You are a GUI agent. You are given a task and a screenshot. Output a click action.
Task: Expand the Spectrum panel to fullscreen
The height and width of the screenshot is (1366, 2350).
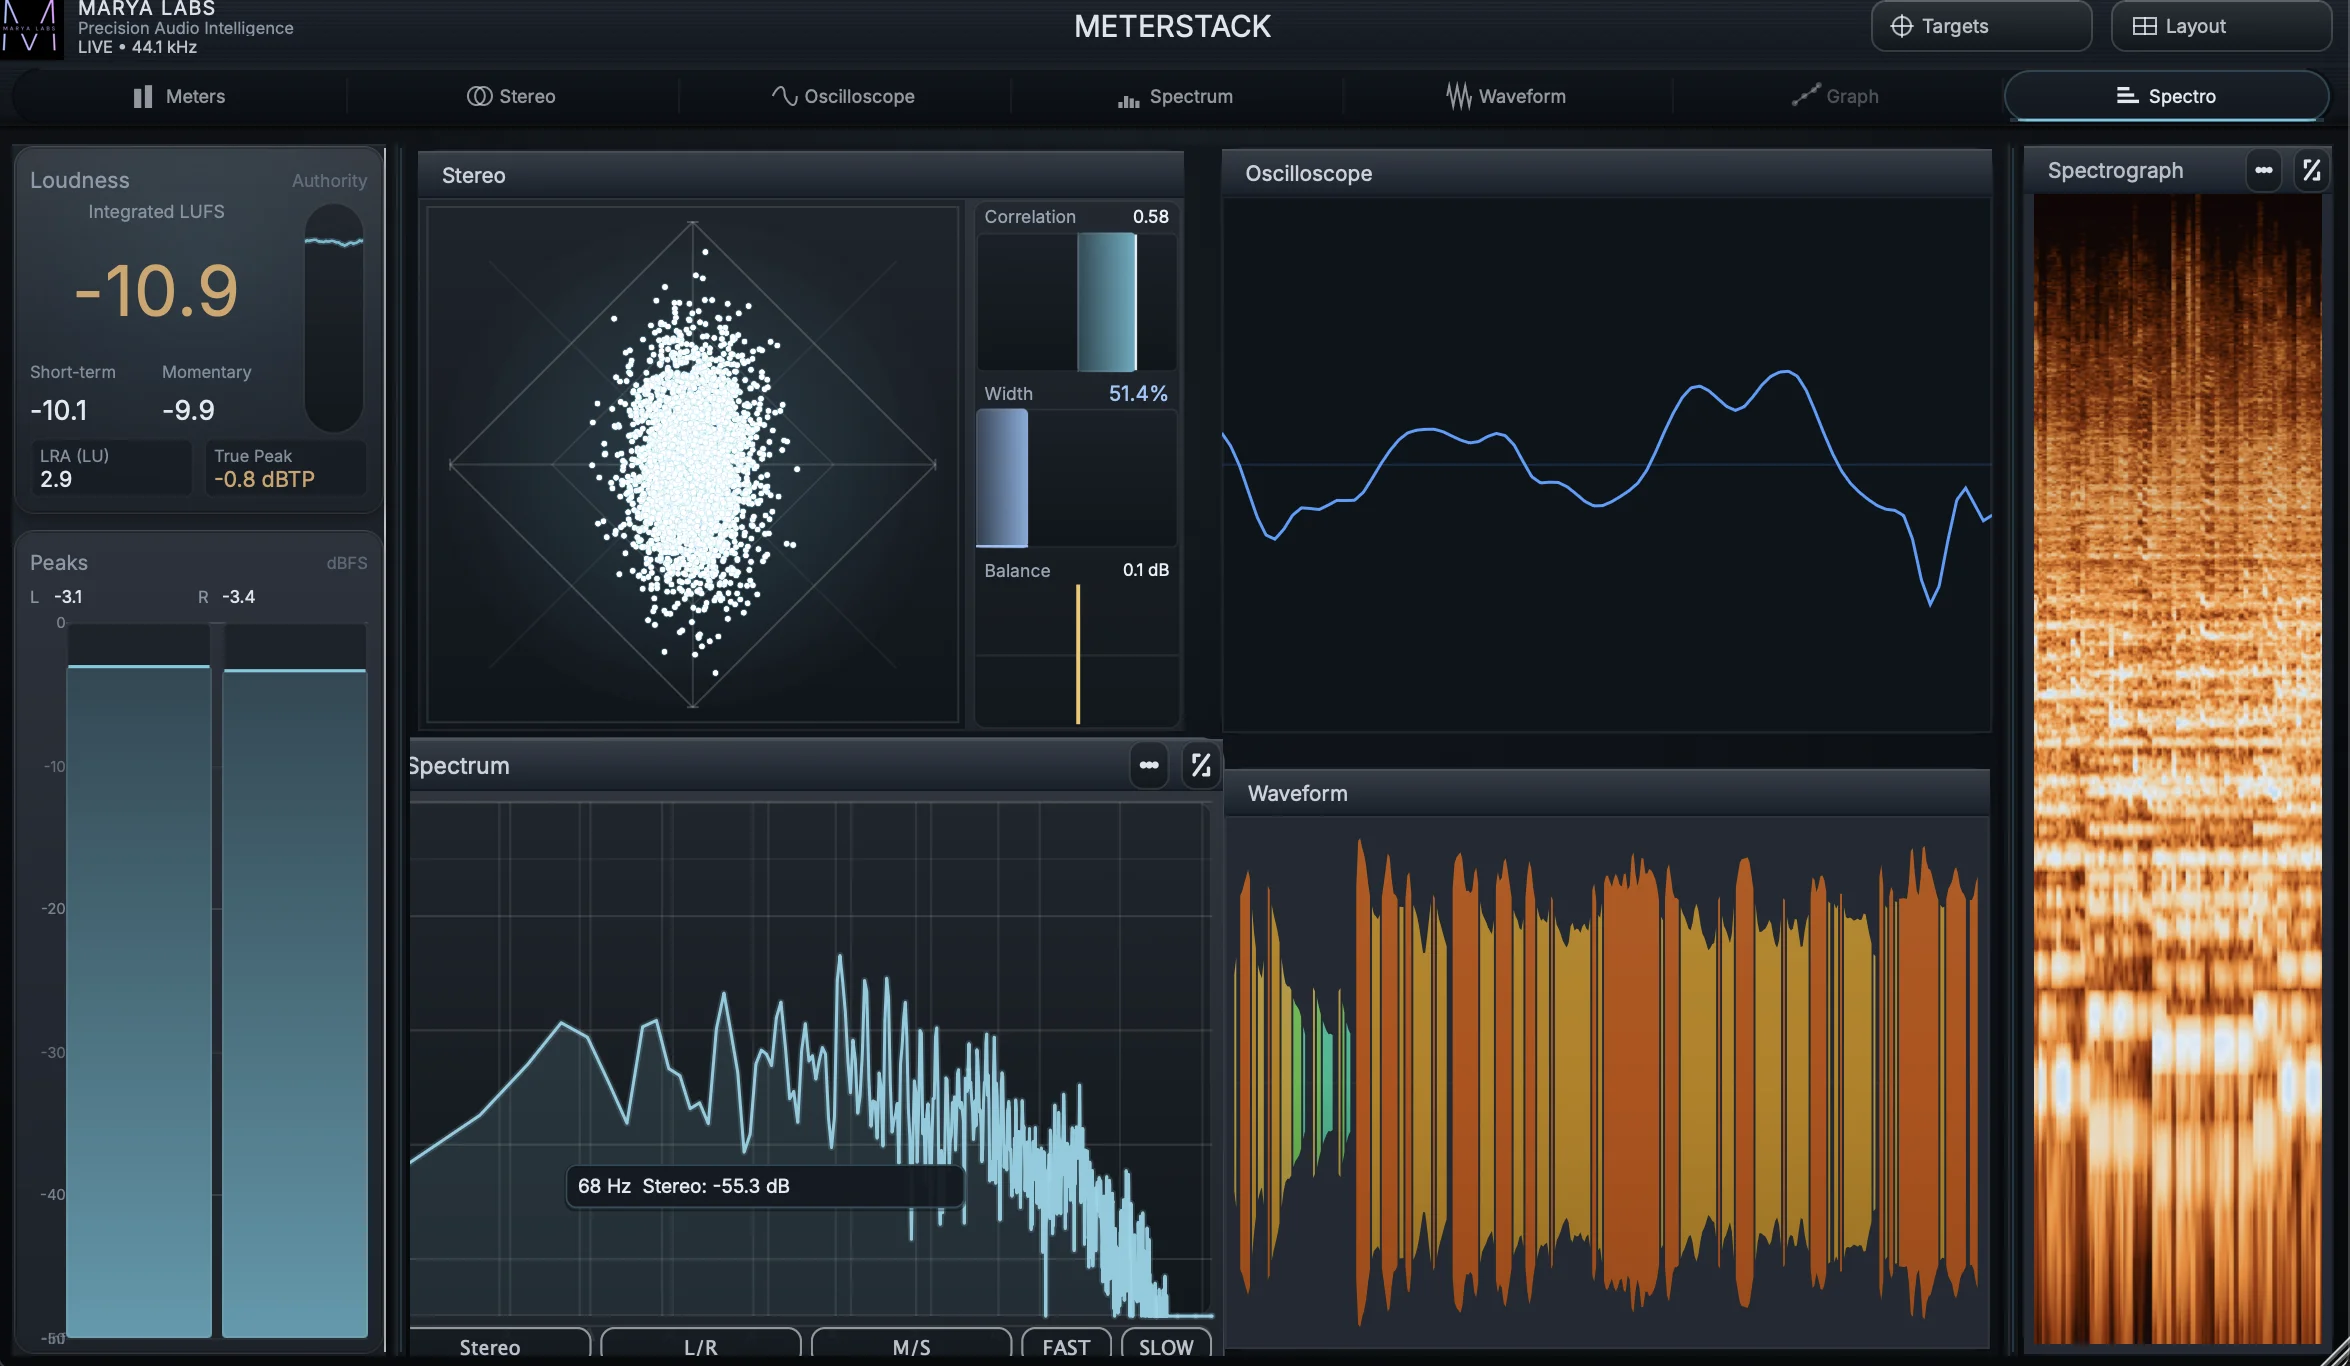1201,765
